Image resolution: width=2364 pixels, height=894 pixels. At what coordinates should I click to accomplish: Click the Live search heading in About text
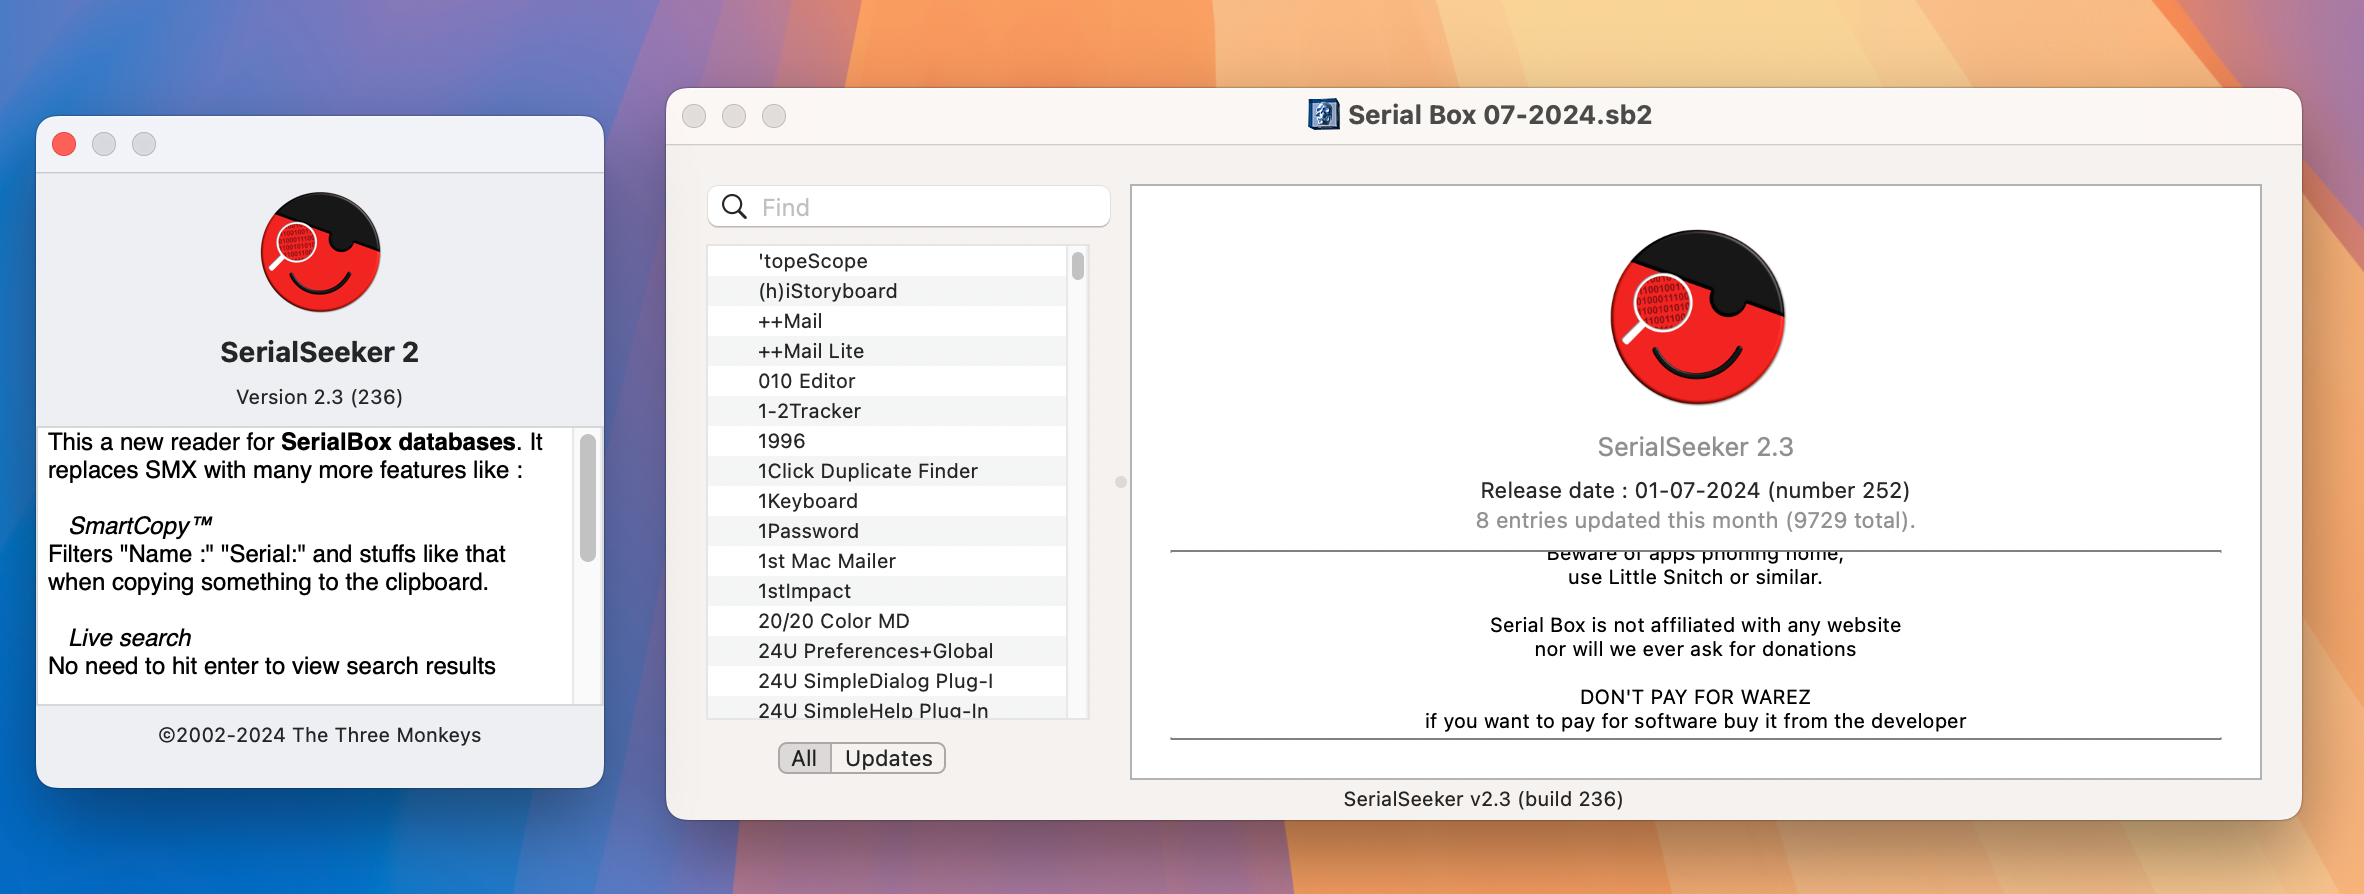click(x=130, y=638)
